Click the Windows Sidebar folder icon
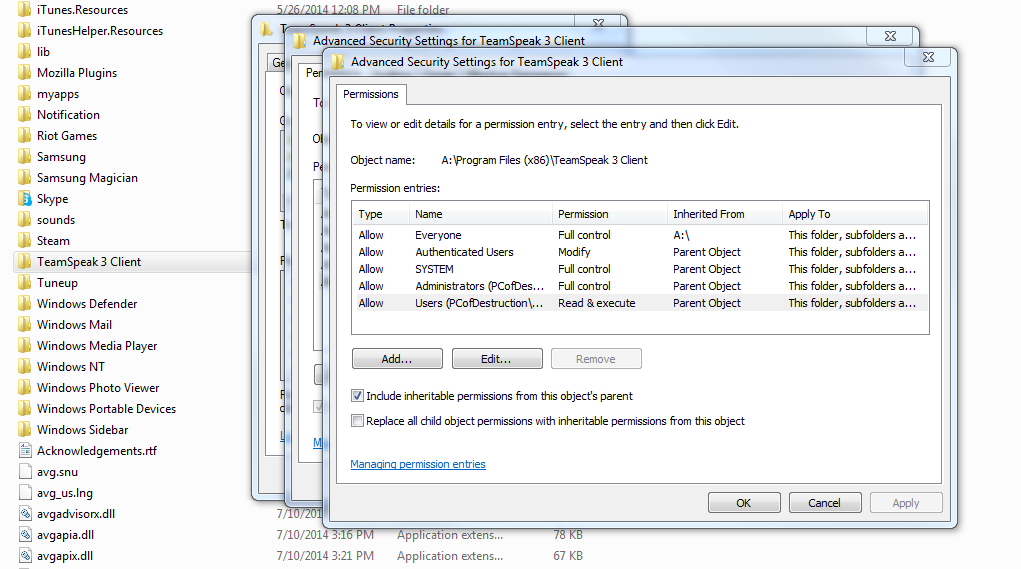1021x569 pixels. click(x=25, y=430)
